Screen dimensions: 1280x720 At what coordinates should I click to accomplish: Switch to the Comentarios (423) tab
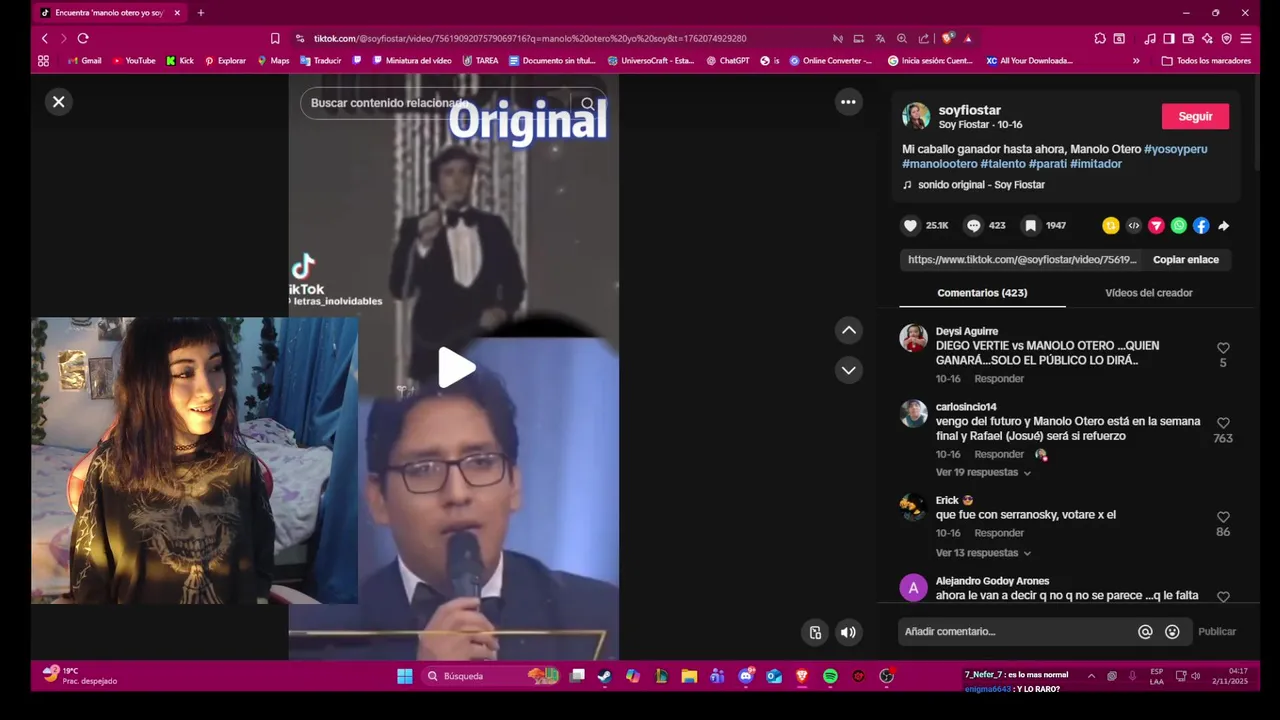[x=982, y=293]
